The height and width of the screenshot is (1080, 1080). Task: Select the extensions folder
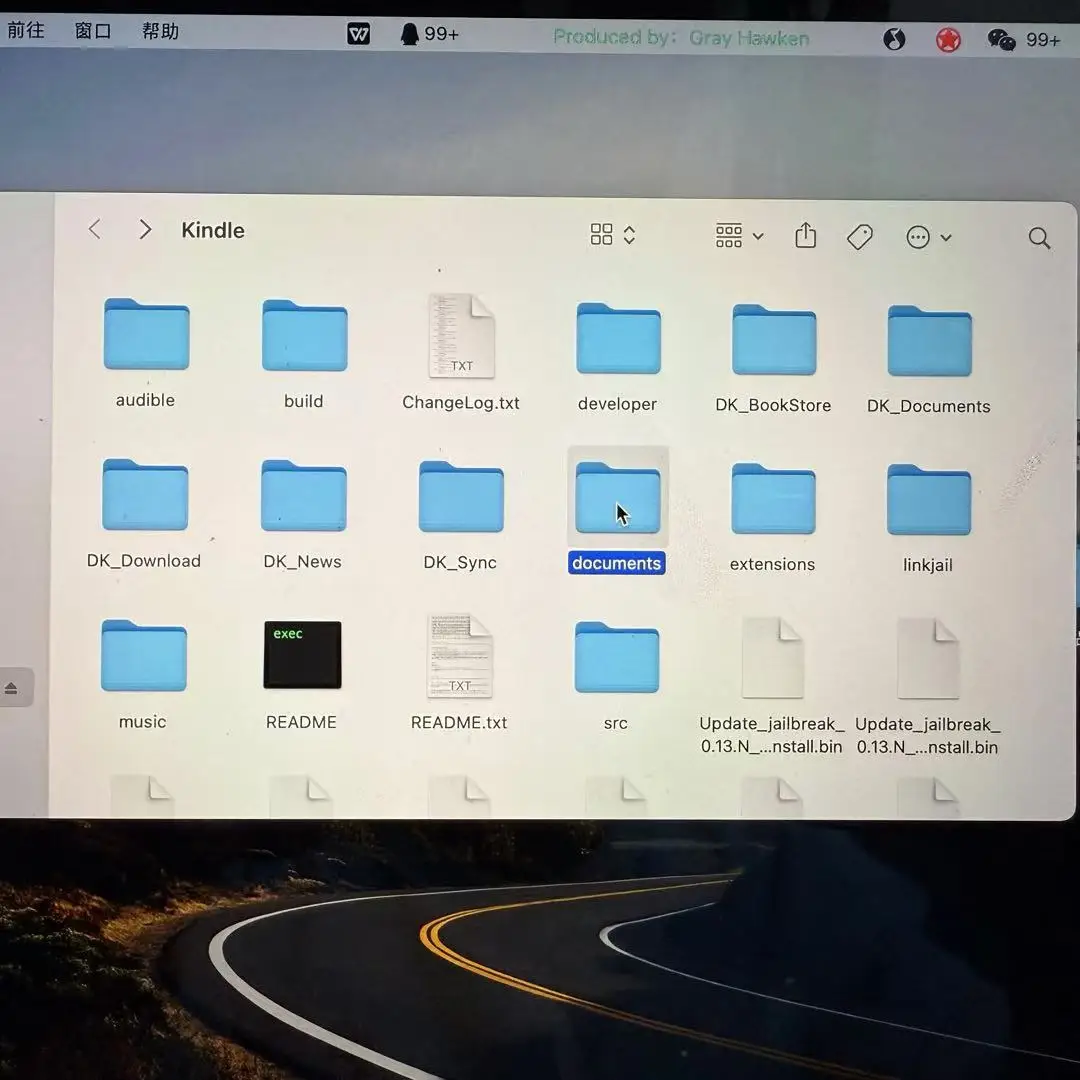(773, 500)
